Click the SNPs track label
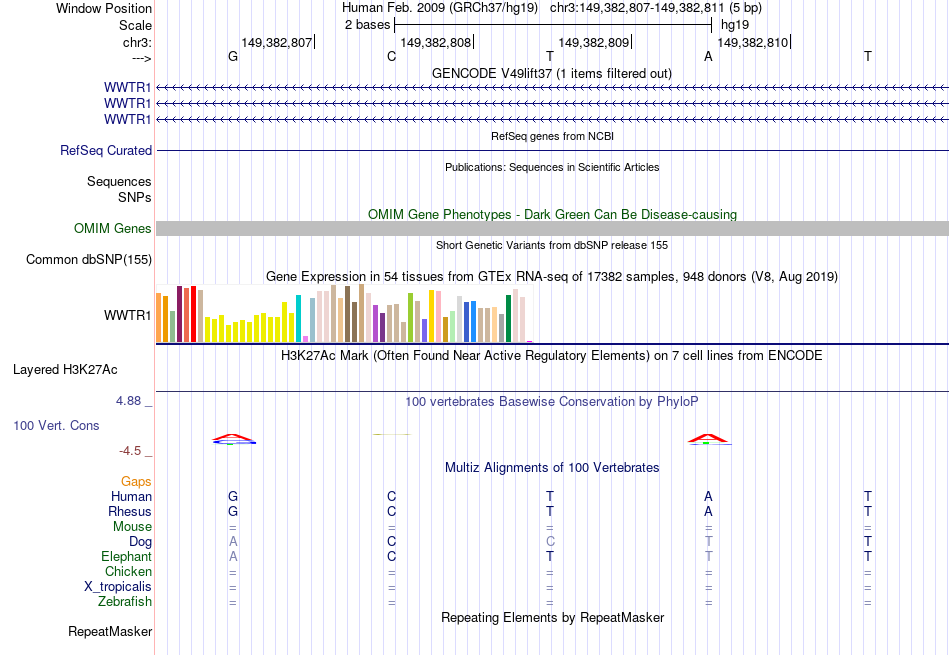Viewport: 950px width, 655px height. pyautogui.click(x=135, y=197)
